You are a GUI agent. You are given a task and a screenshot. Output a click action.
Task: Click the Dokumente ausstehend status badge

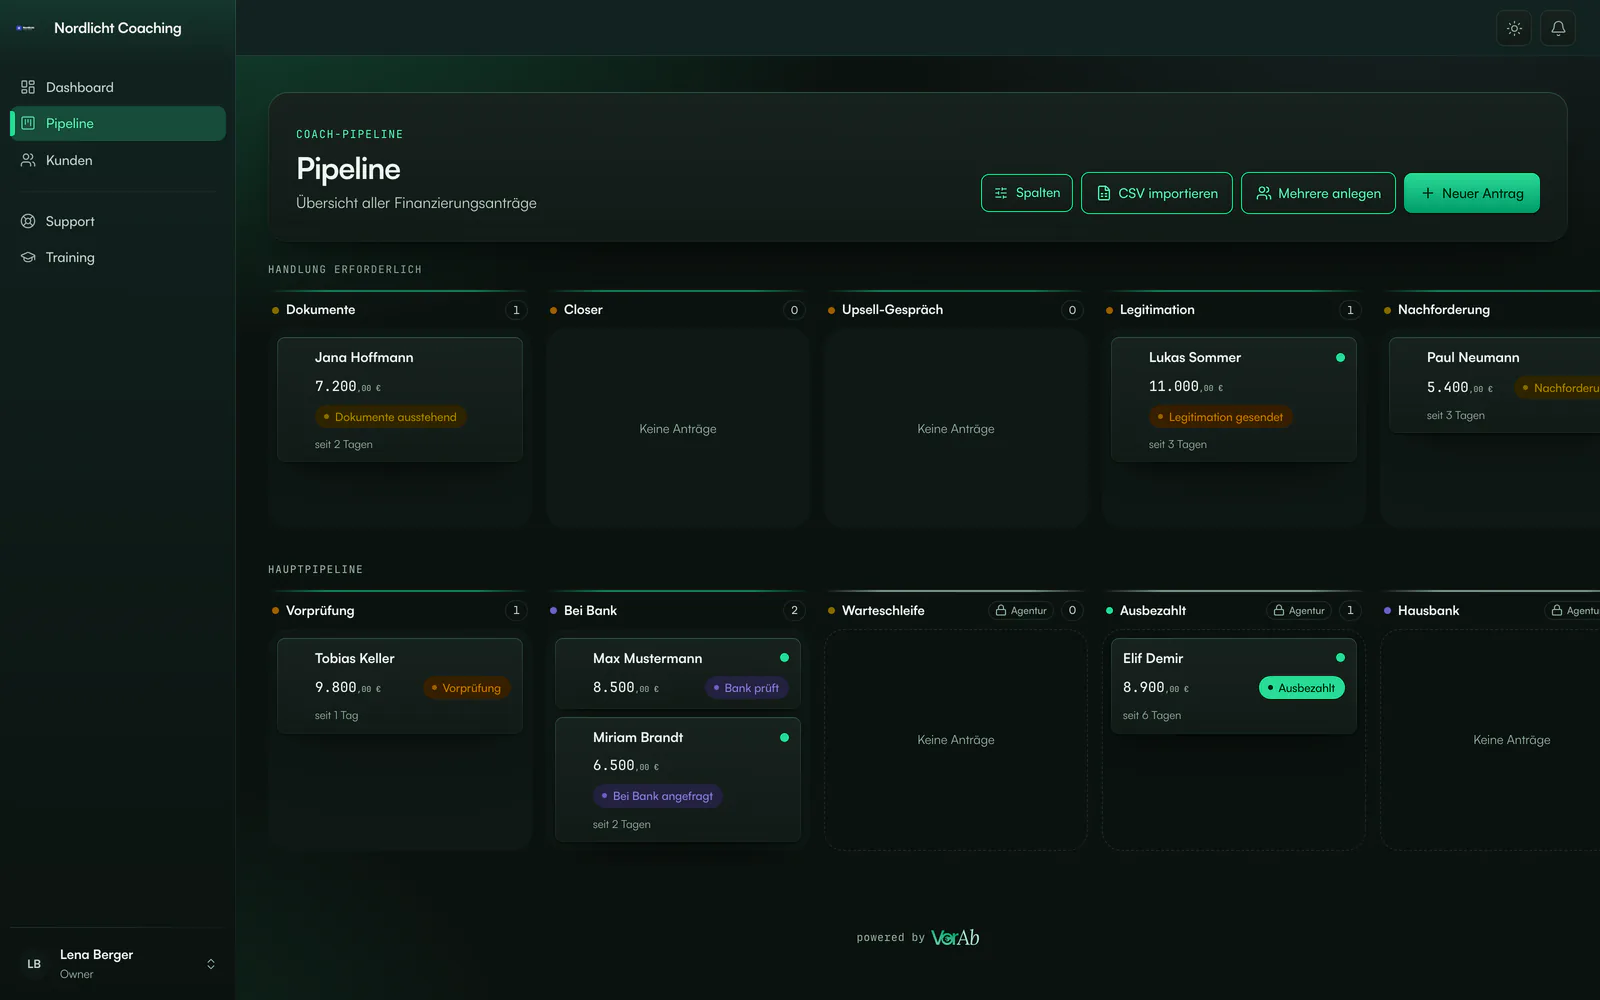coord(390,417)
